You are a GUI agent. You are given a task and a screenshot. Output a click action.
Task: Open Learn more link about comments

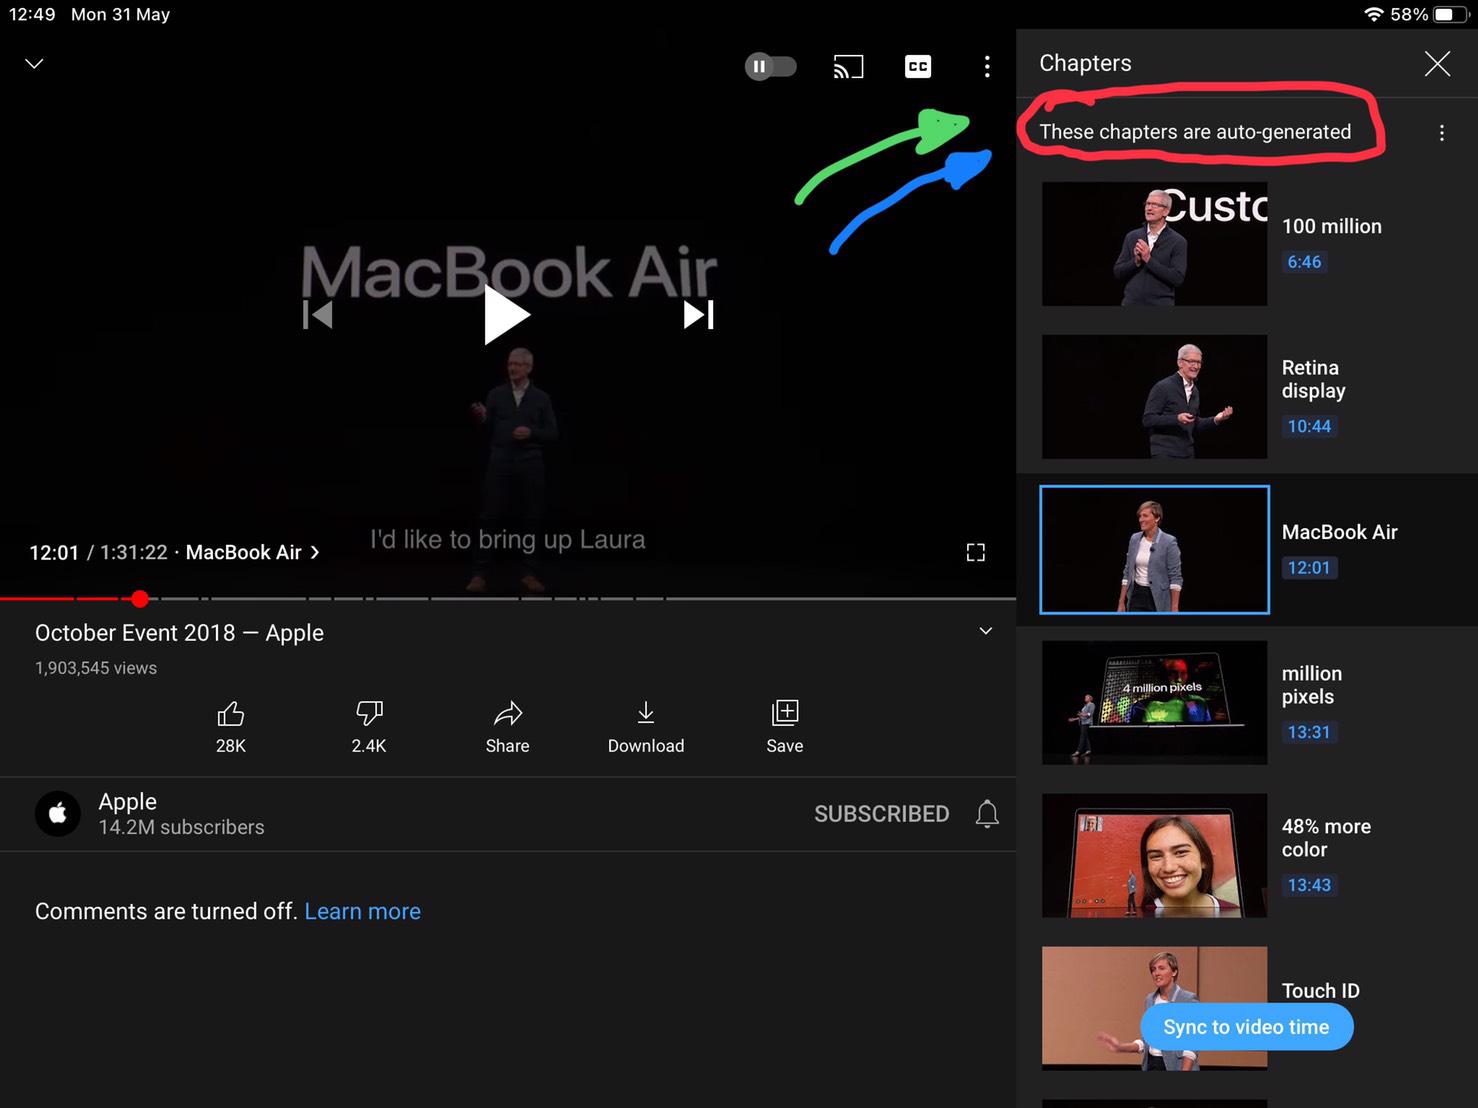tap(362, 911)
